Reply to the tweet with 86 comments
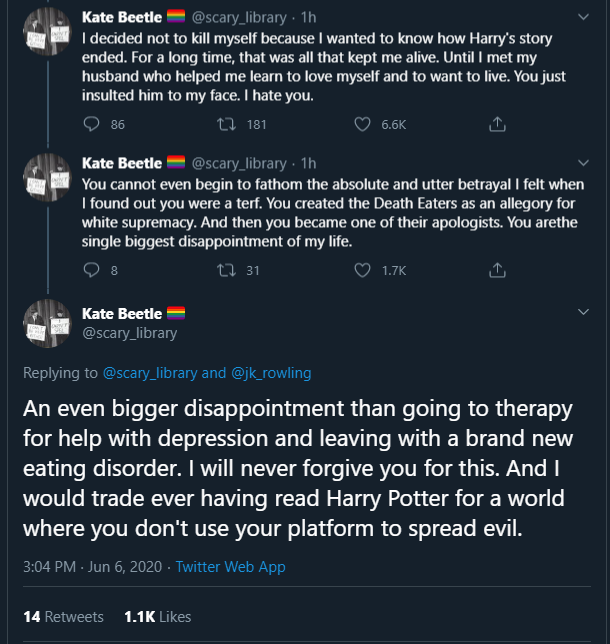Viewport: 610px width, 644px height. (x=91, y=124)
